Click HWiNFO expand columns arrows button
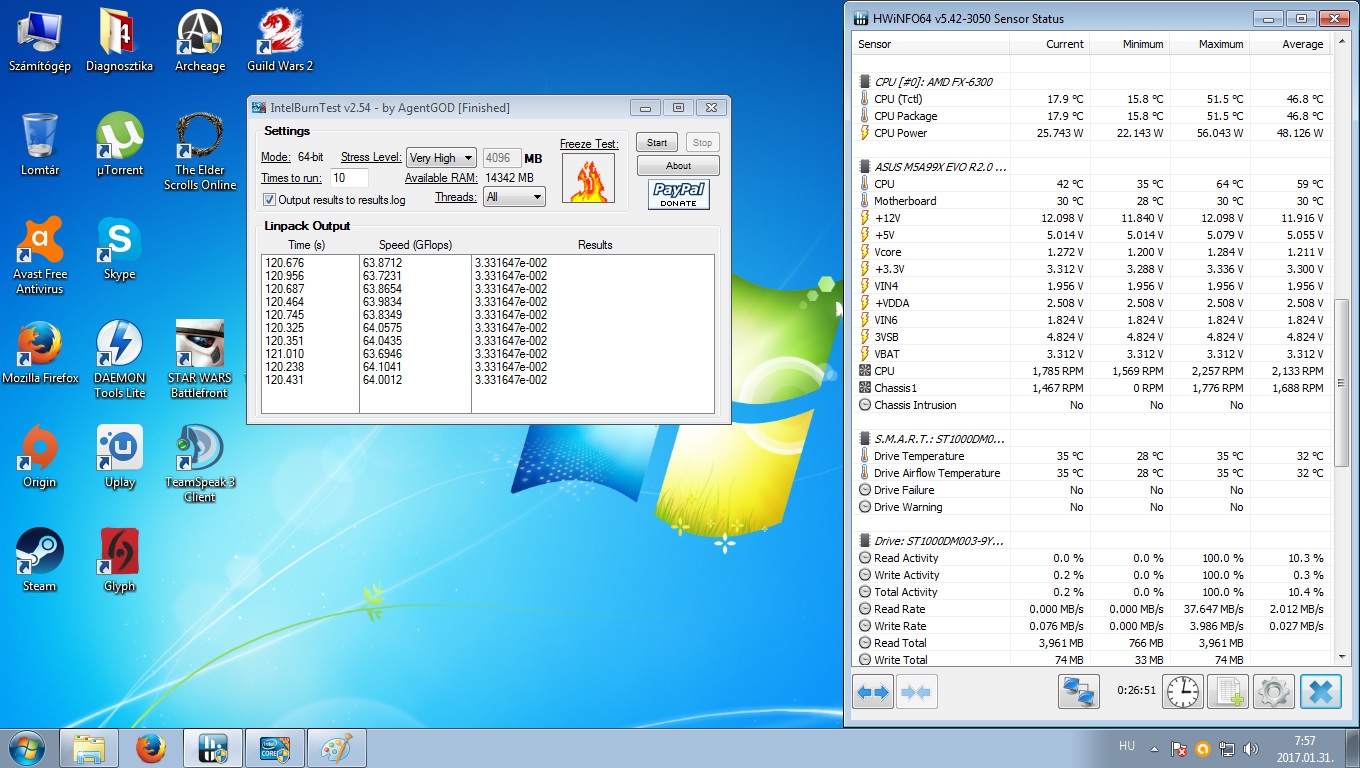 [873, 691]
